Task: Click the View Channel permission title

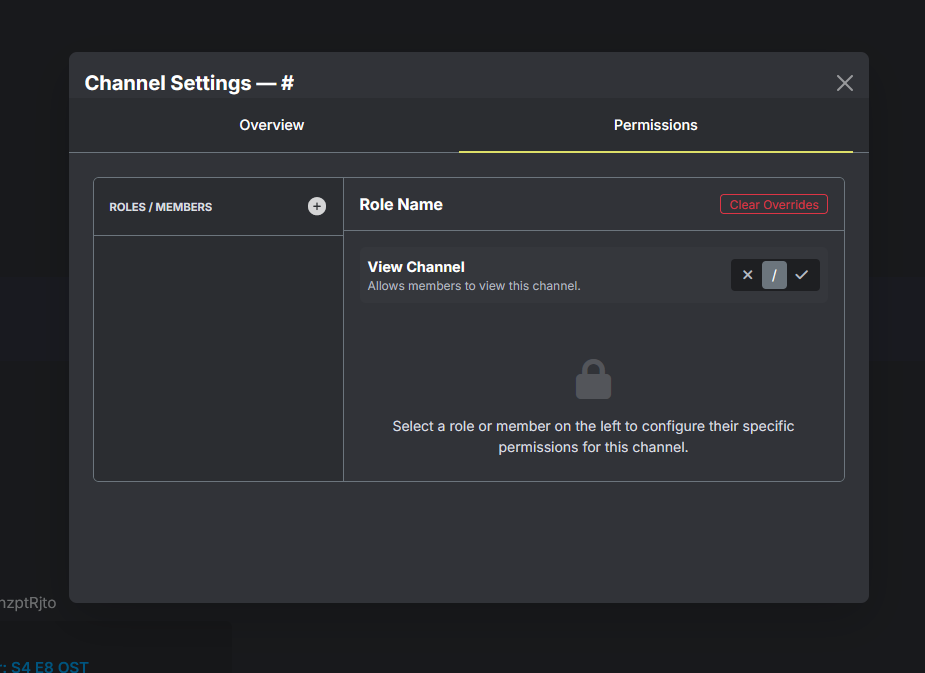Action: (x=416, y=267)
